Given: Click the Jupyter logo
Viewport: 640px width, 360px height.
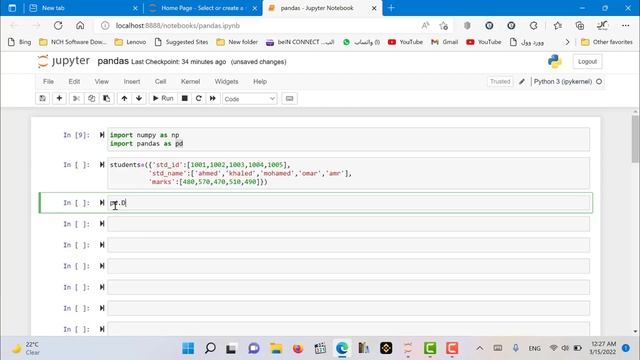Looking at the screenshot, I should (64, 61).
